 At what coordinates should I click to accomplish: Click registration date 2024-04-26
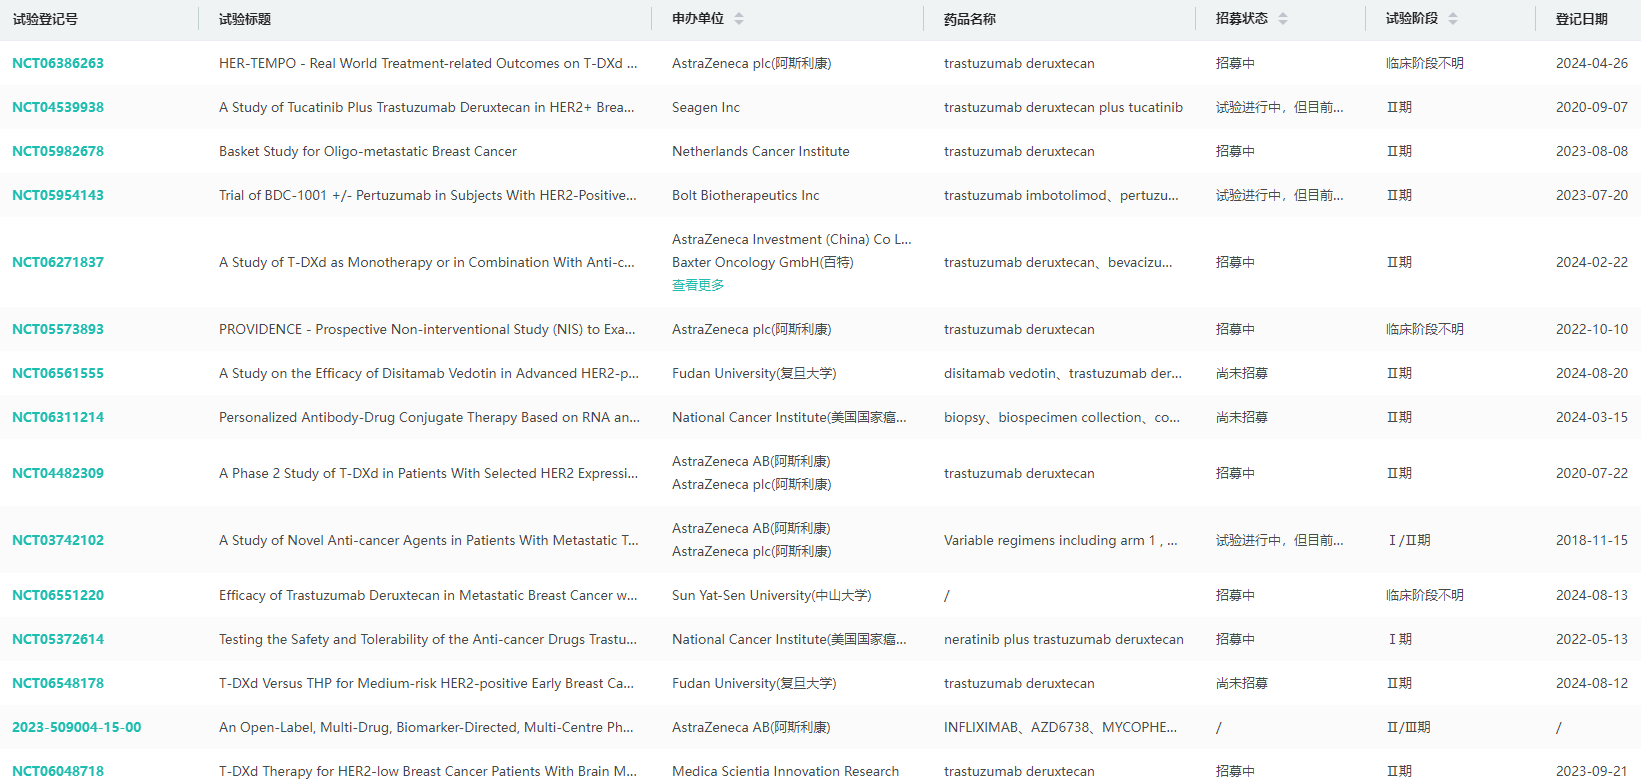(x=1592, y=63)
